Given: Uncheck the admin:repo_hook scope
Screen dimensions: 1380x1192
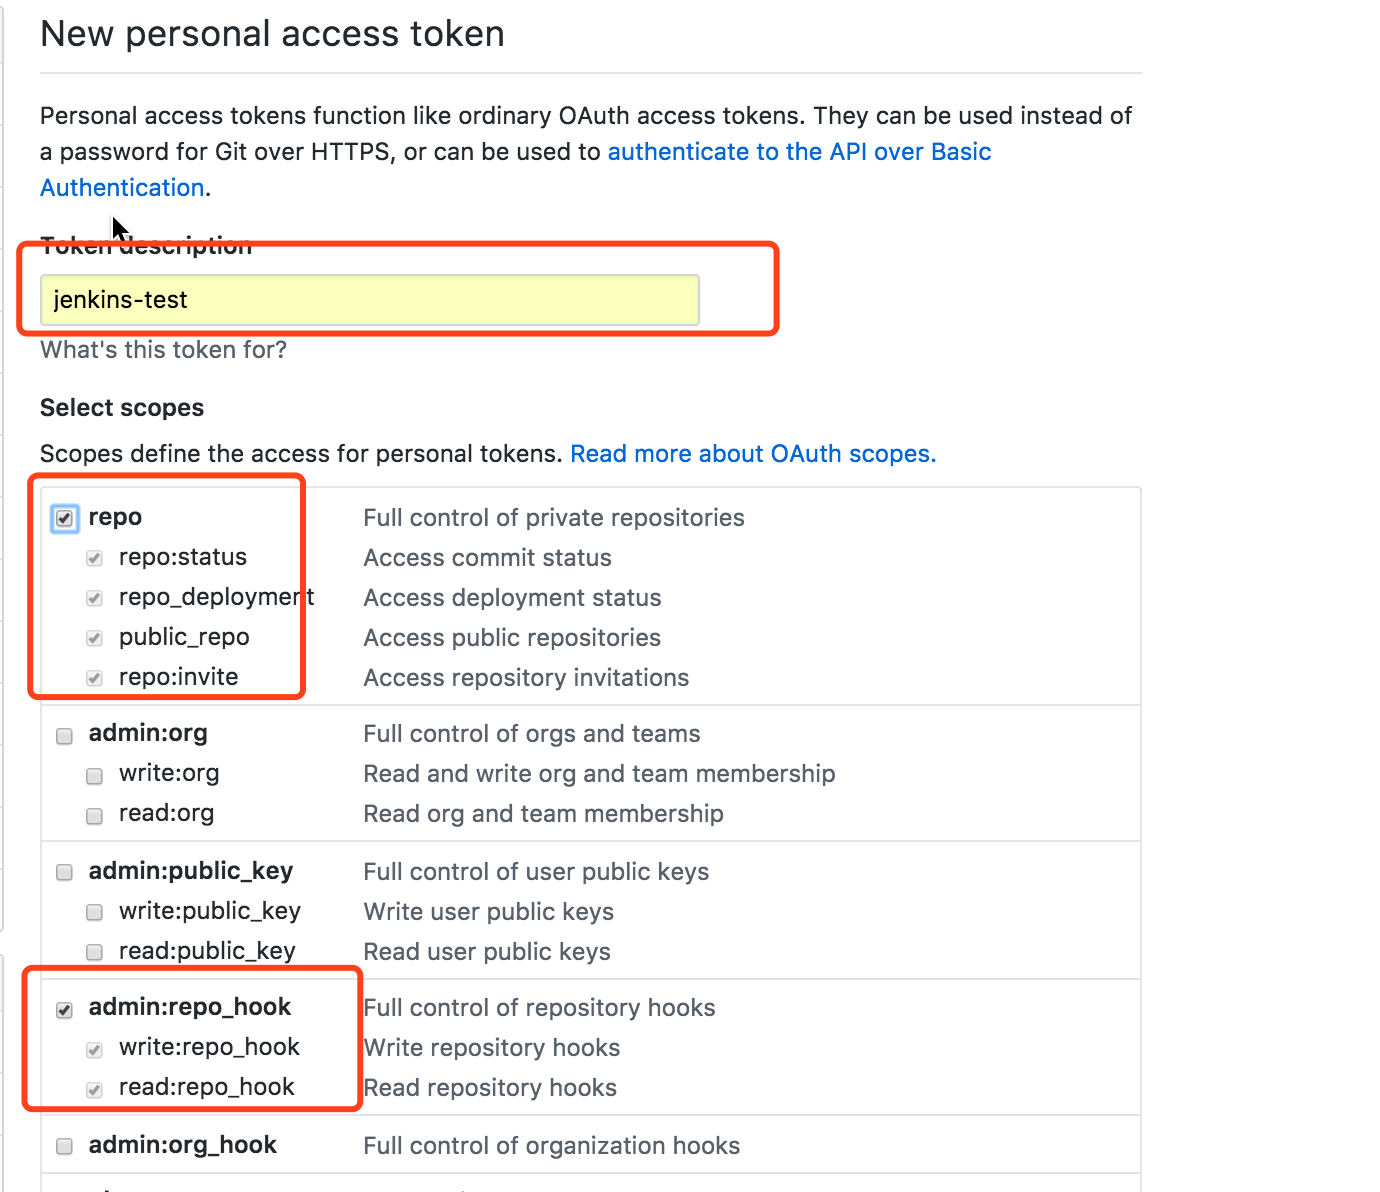Looking at the screenshot, I should (x=65, y=1010).
